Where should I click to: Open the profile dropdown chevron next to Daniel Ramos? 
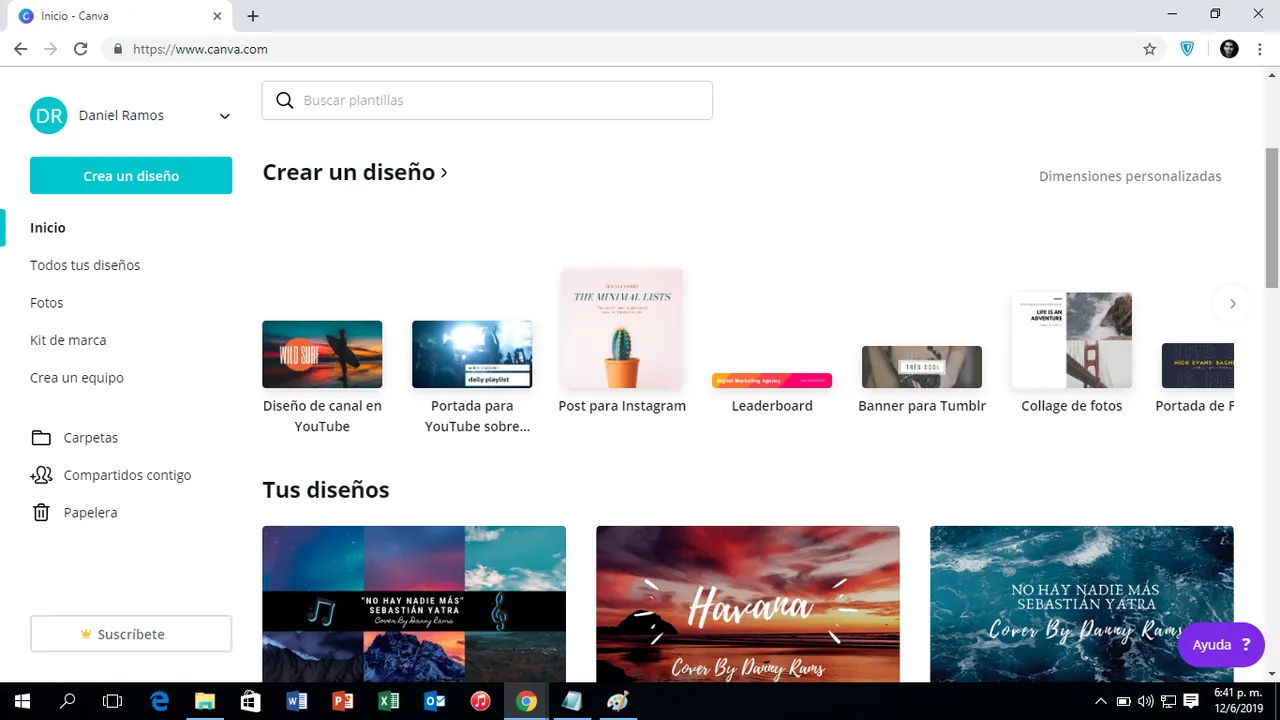click(224, 116)
